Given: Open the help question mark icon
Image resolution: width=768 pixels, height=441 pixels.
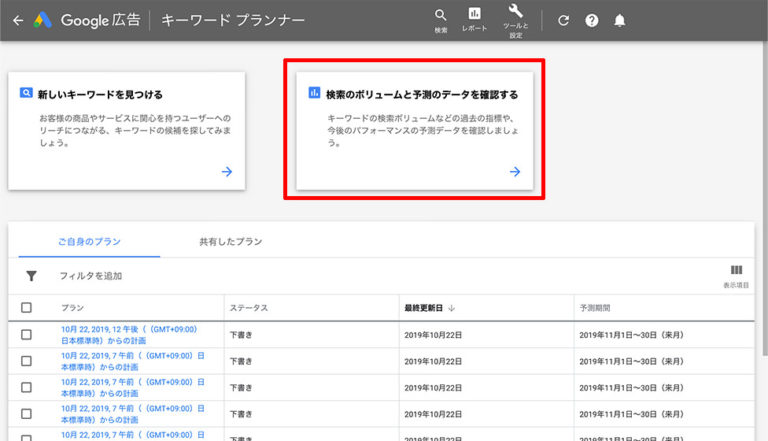Looking at the screenshot, I should click(592, 21).
